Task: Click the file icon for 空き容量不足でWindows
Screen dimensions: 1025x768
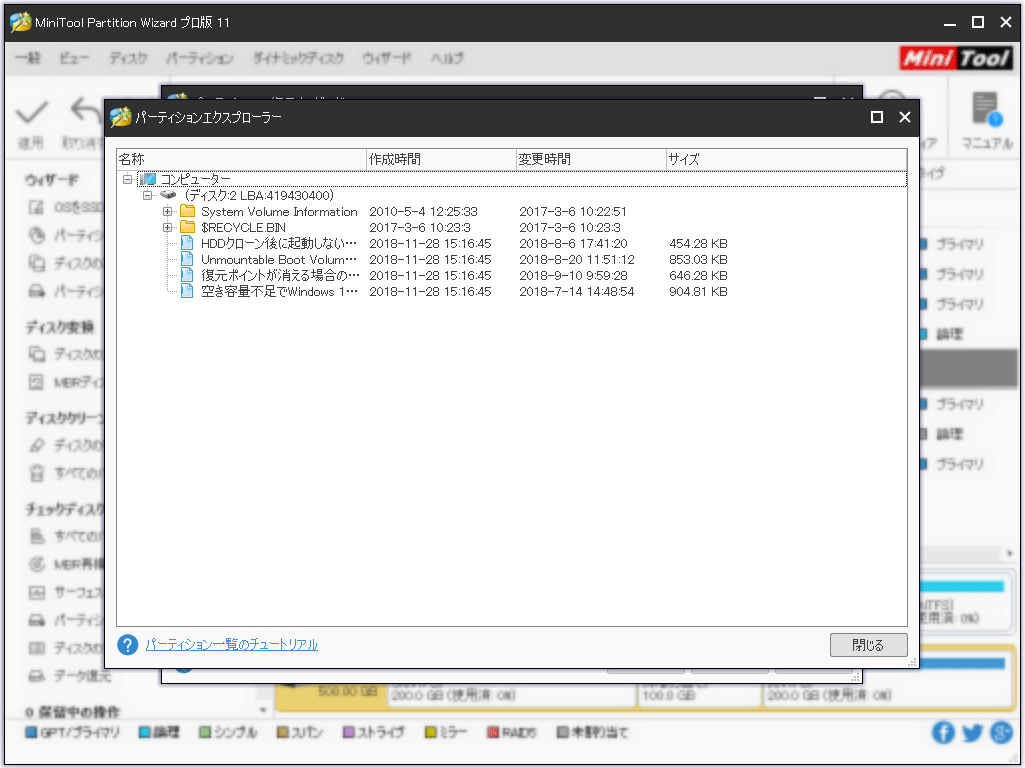Action: click(187, 292)
